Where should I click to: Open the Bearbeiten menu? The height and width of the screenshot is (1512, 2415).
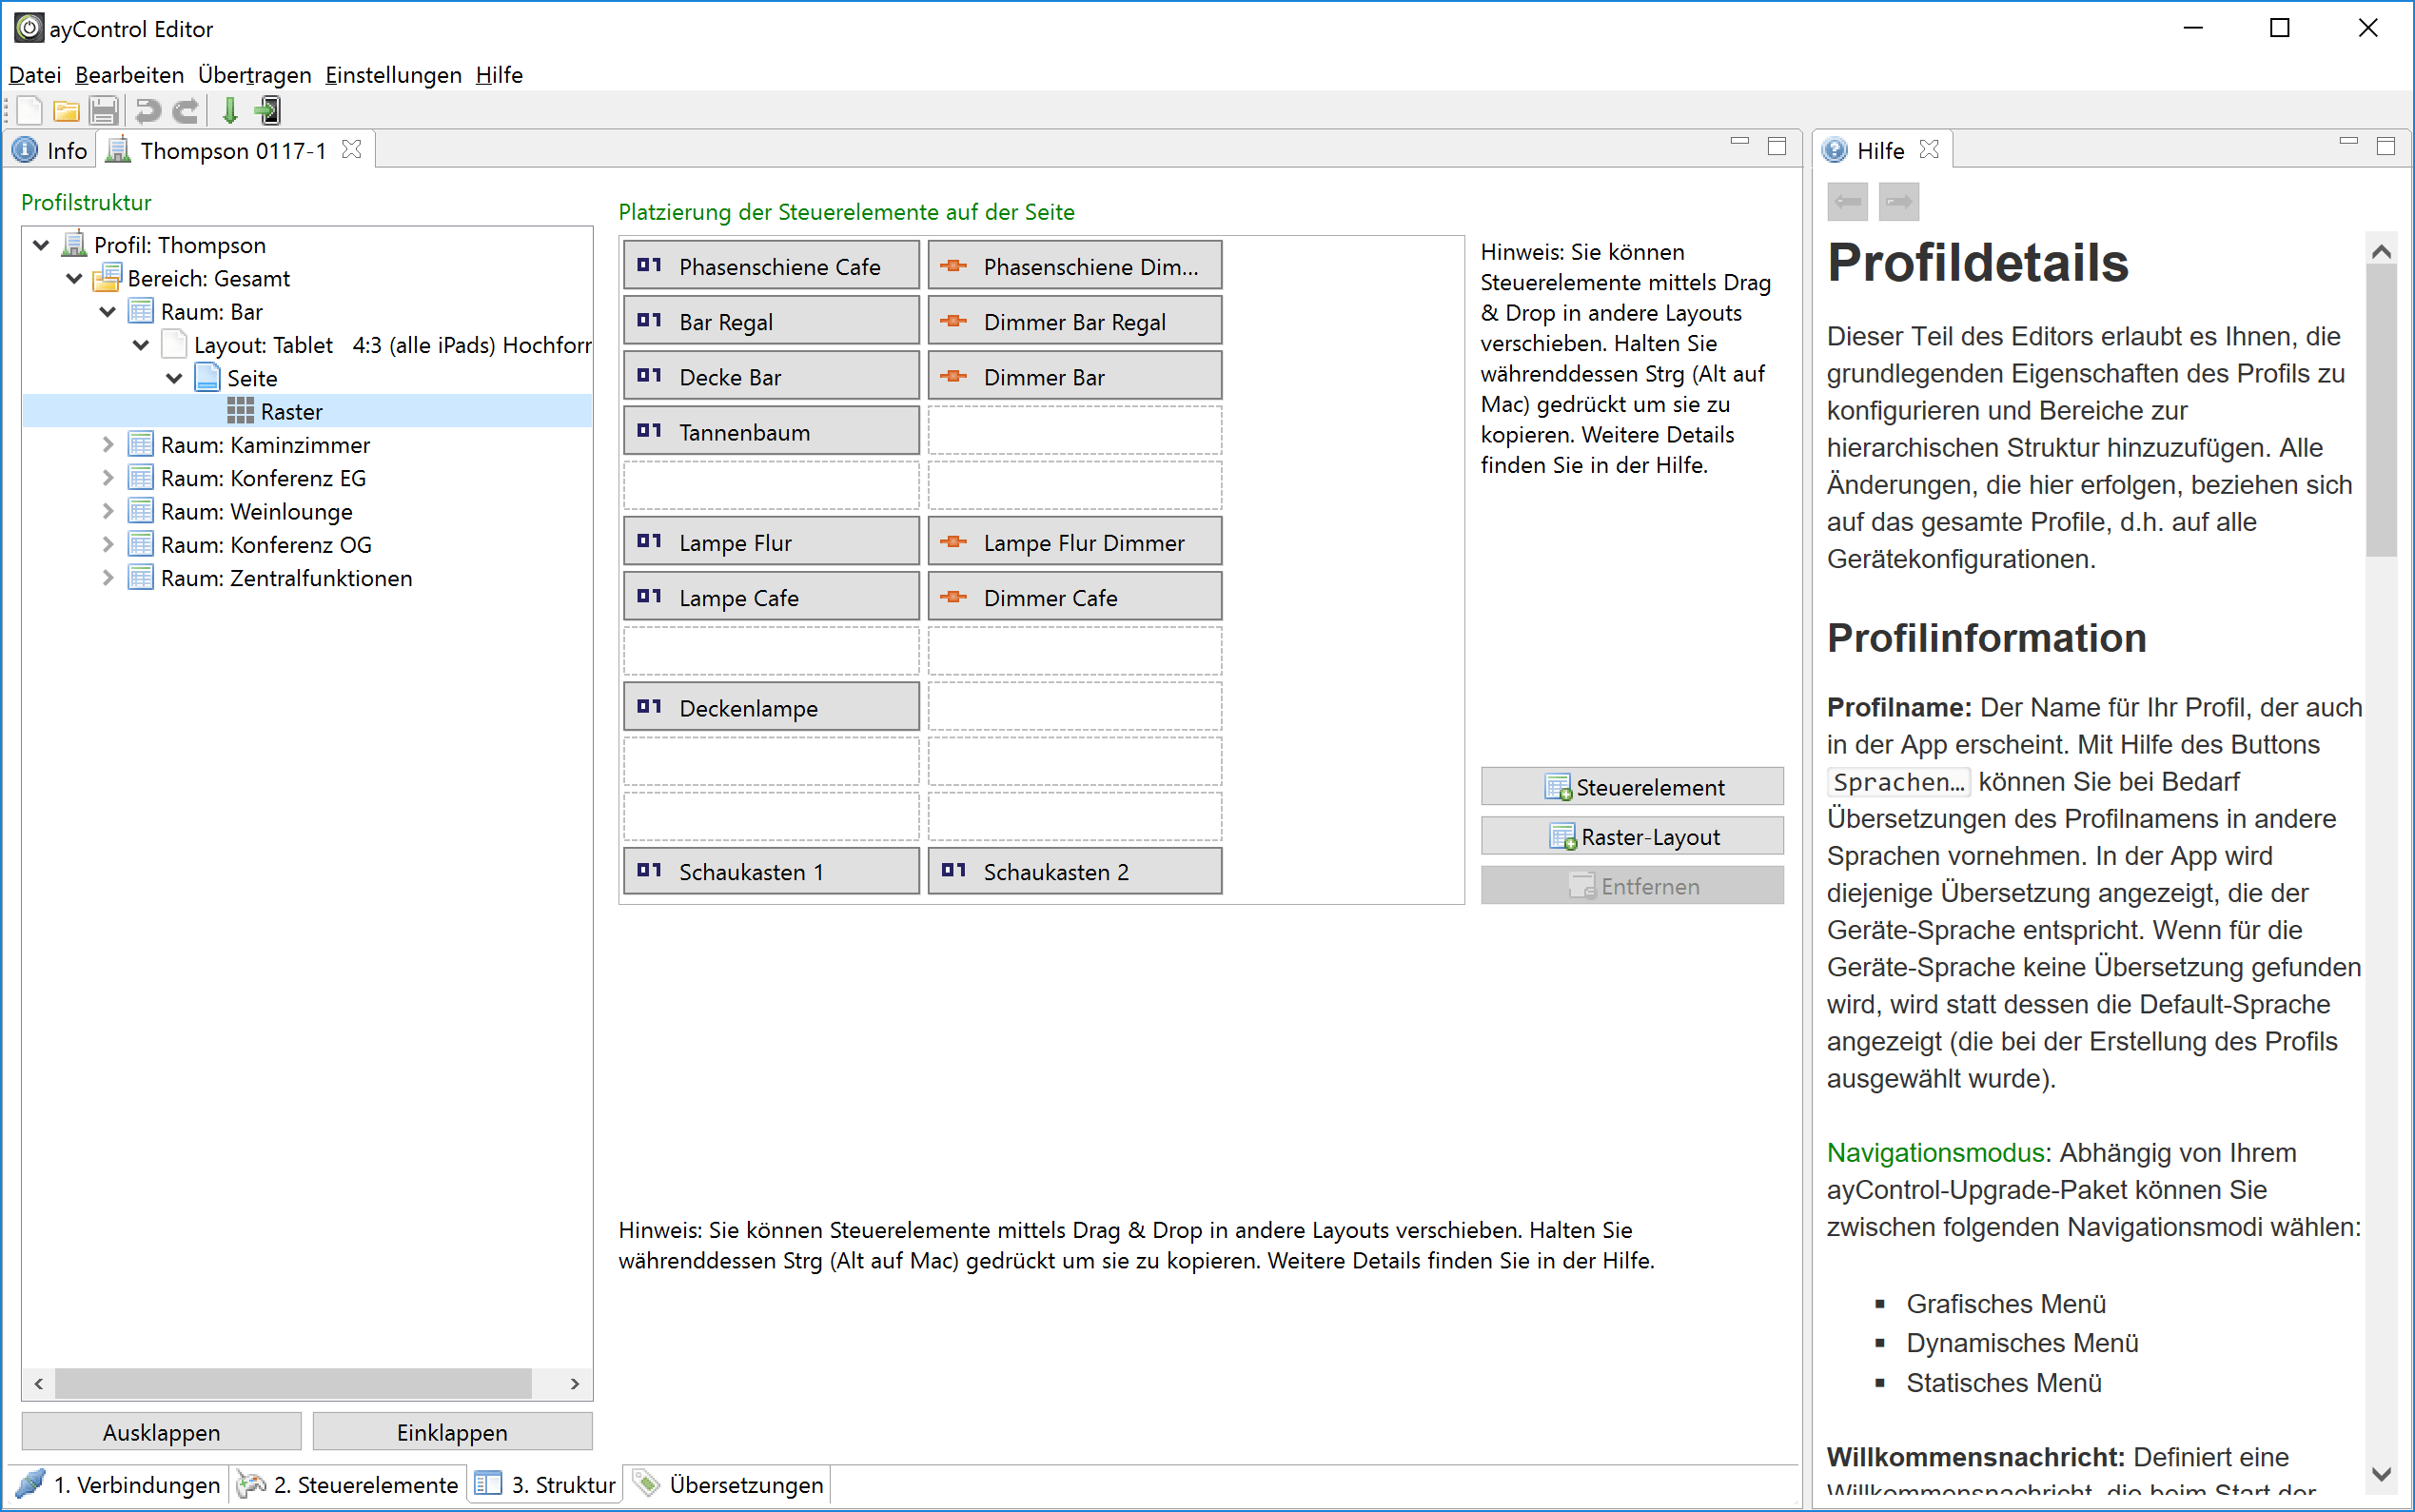coord(129,75)
